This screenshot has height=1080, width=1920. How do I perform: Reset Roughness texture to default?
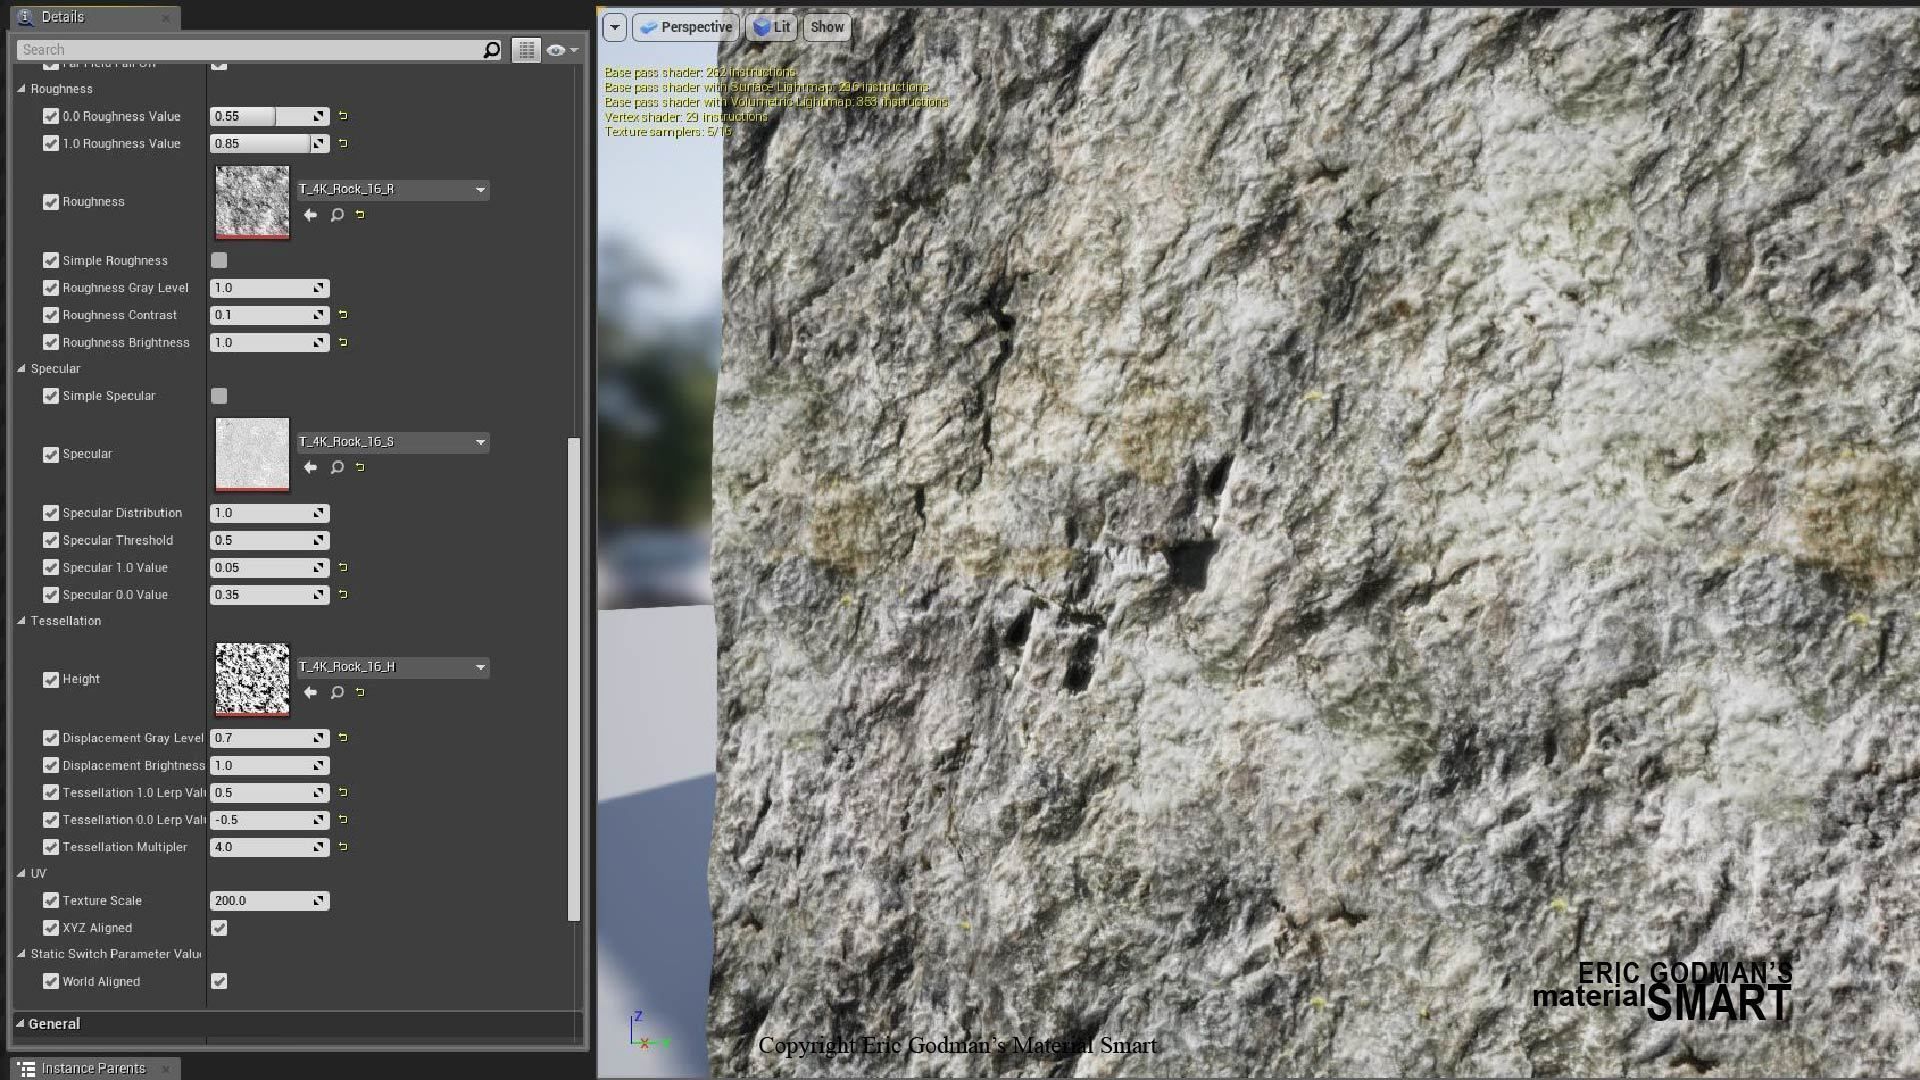(x=360, y=215)
